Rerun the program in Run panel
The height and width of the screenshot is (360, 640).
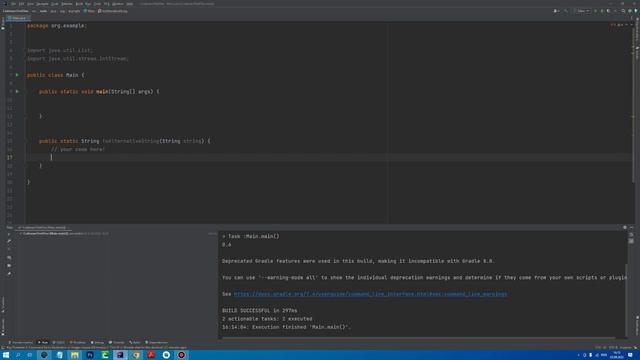pyautogui.click(x=9, y=234)
